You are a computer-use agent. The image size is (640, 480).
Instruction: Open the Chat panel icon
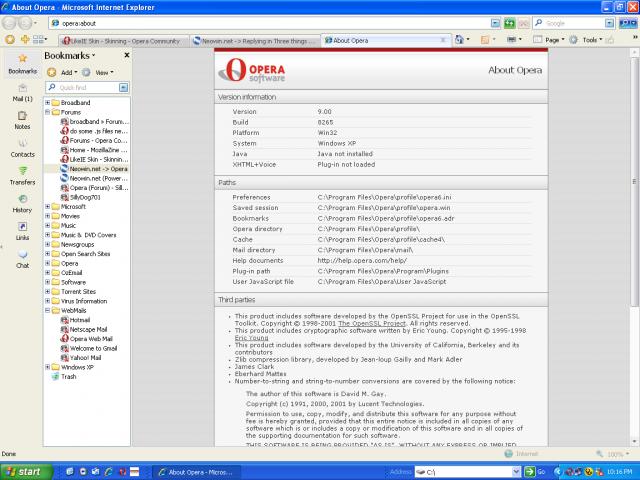click(x=22, y=259)
